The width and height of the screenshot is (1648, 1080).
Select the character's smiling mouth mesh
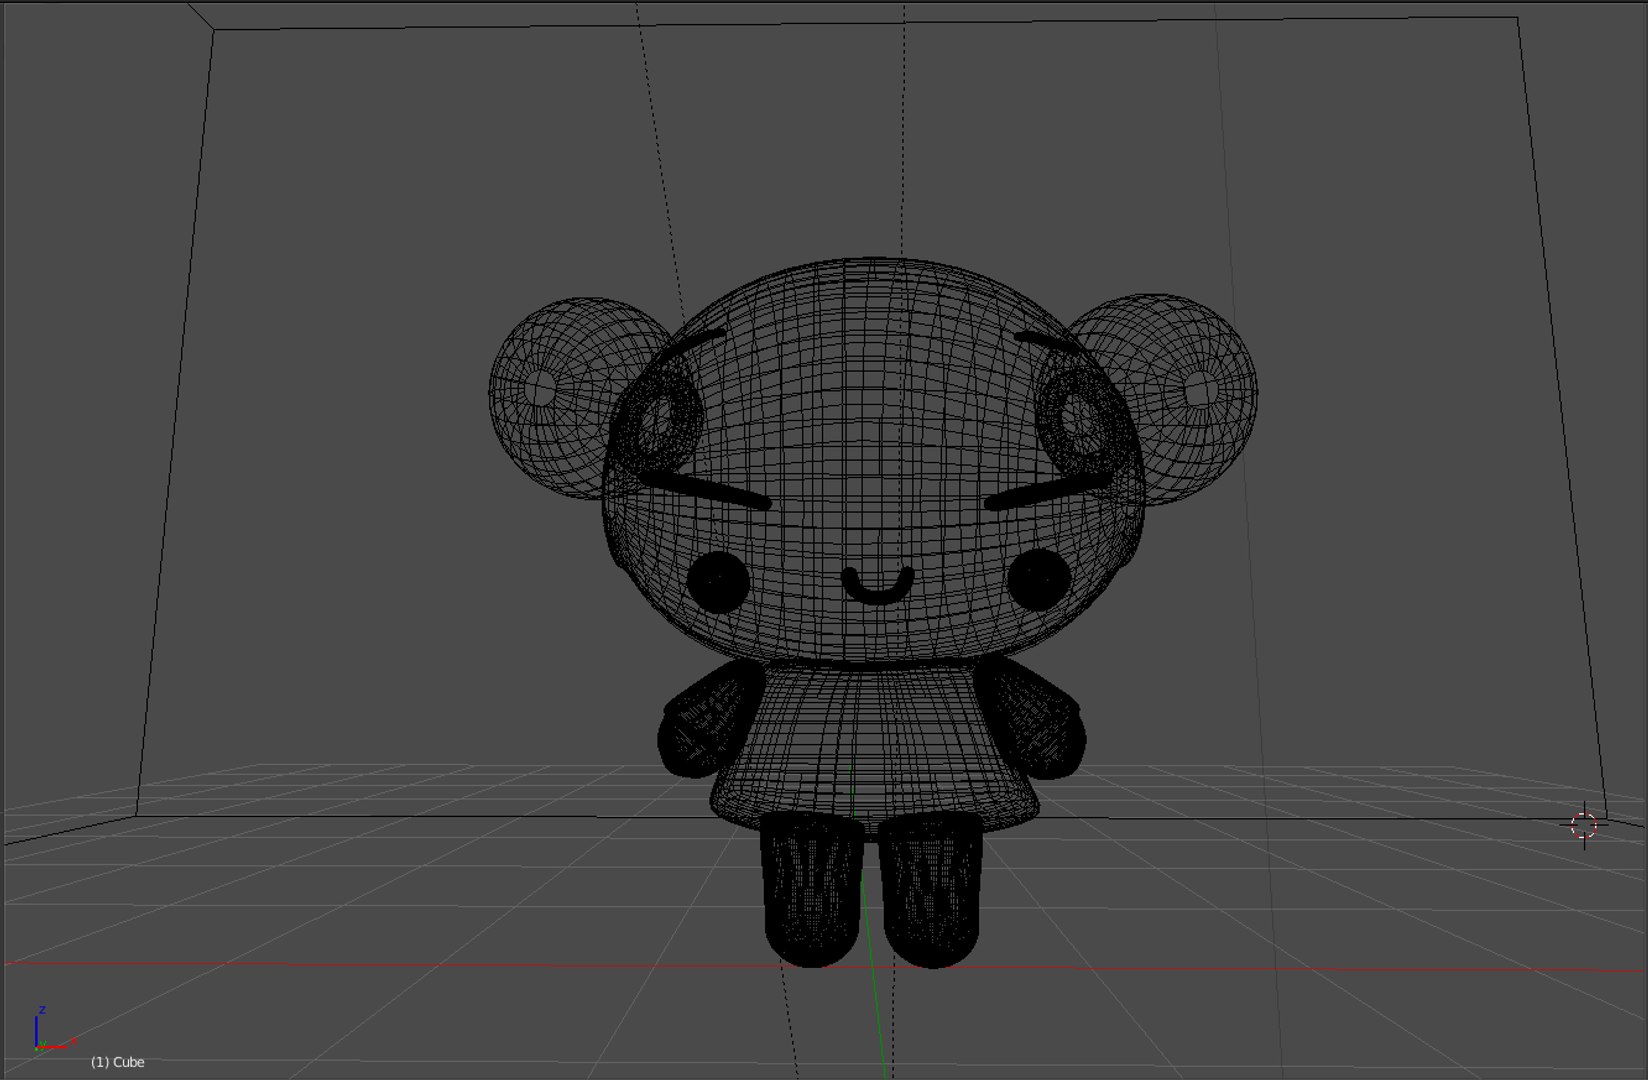coord(879,586)
